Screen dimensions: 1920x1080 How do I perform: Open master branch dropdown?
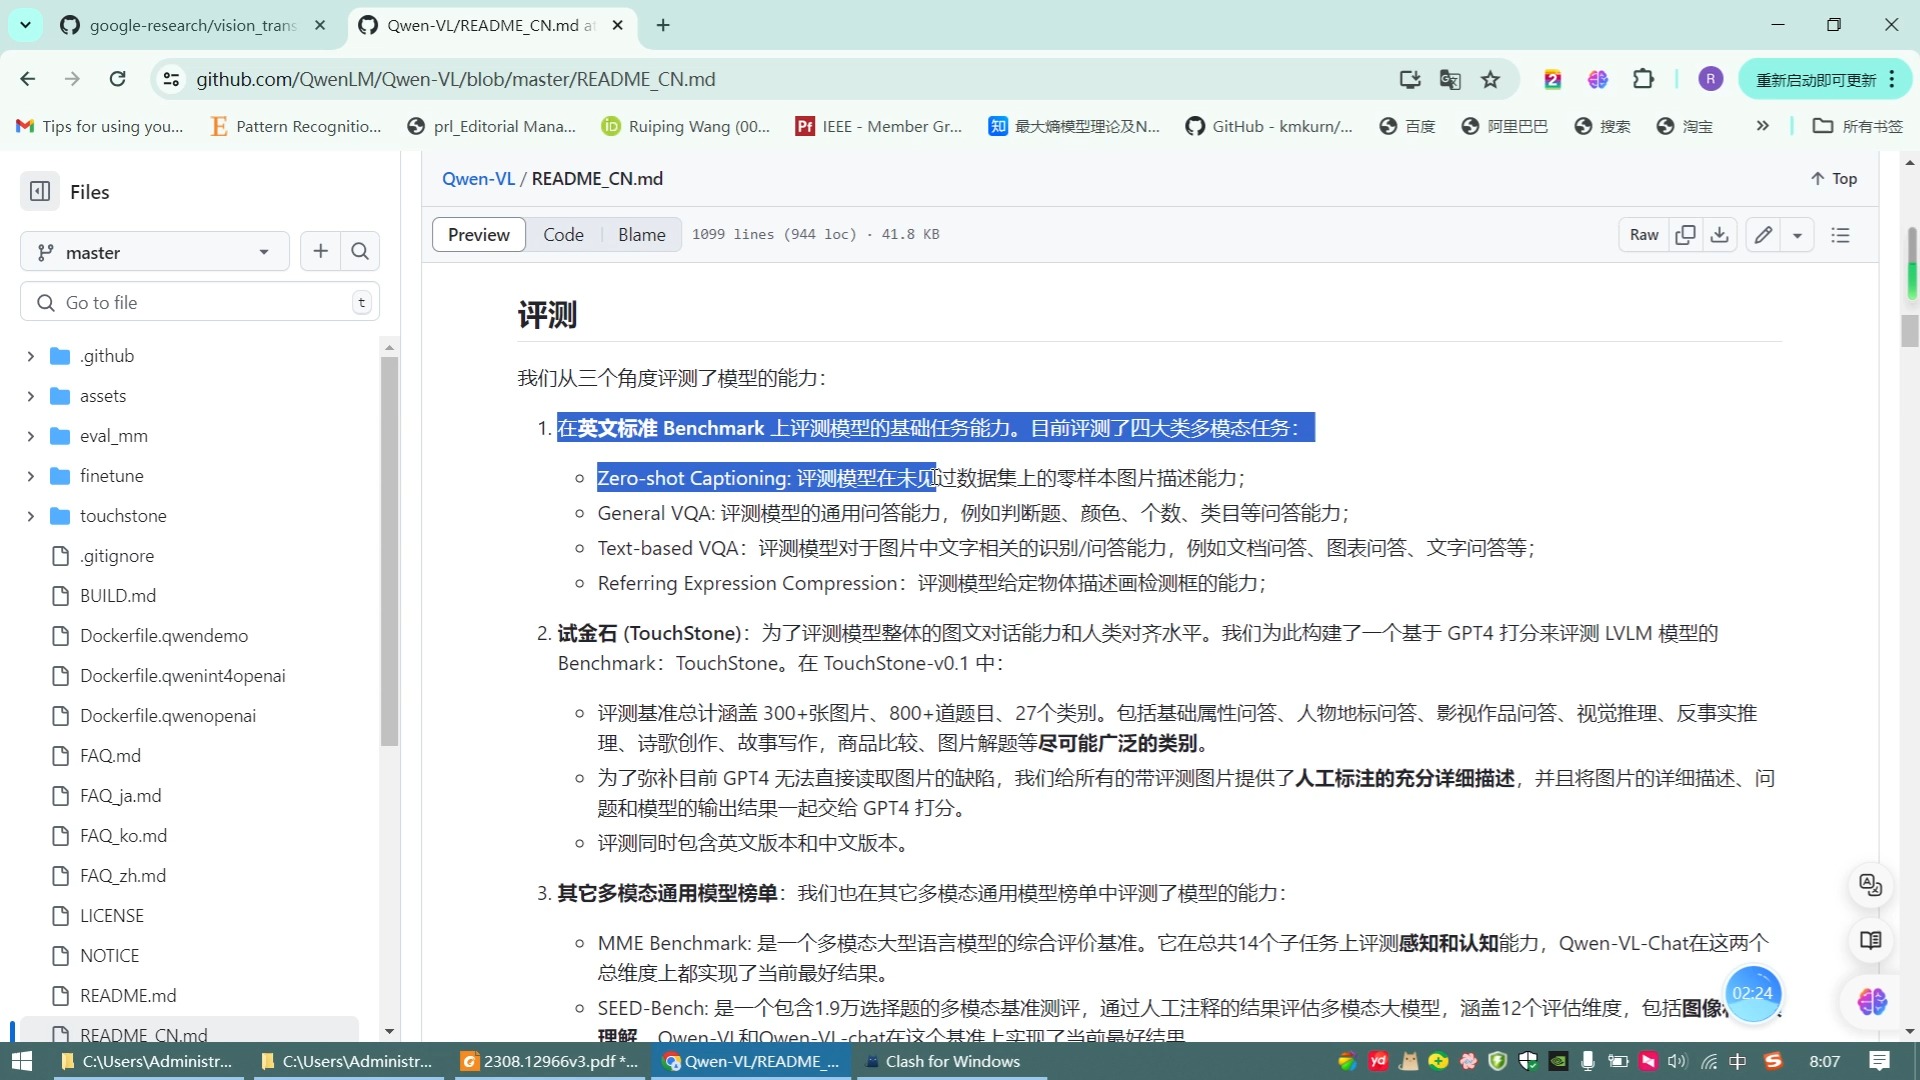tap(155, 252)
